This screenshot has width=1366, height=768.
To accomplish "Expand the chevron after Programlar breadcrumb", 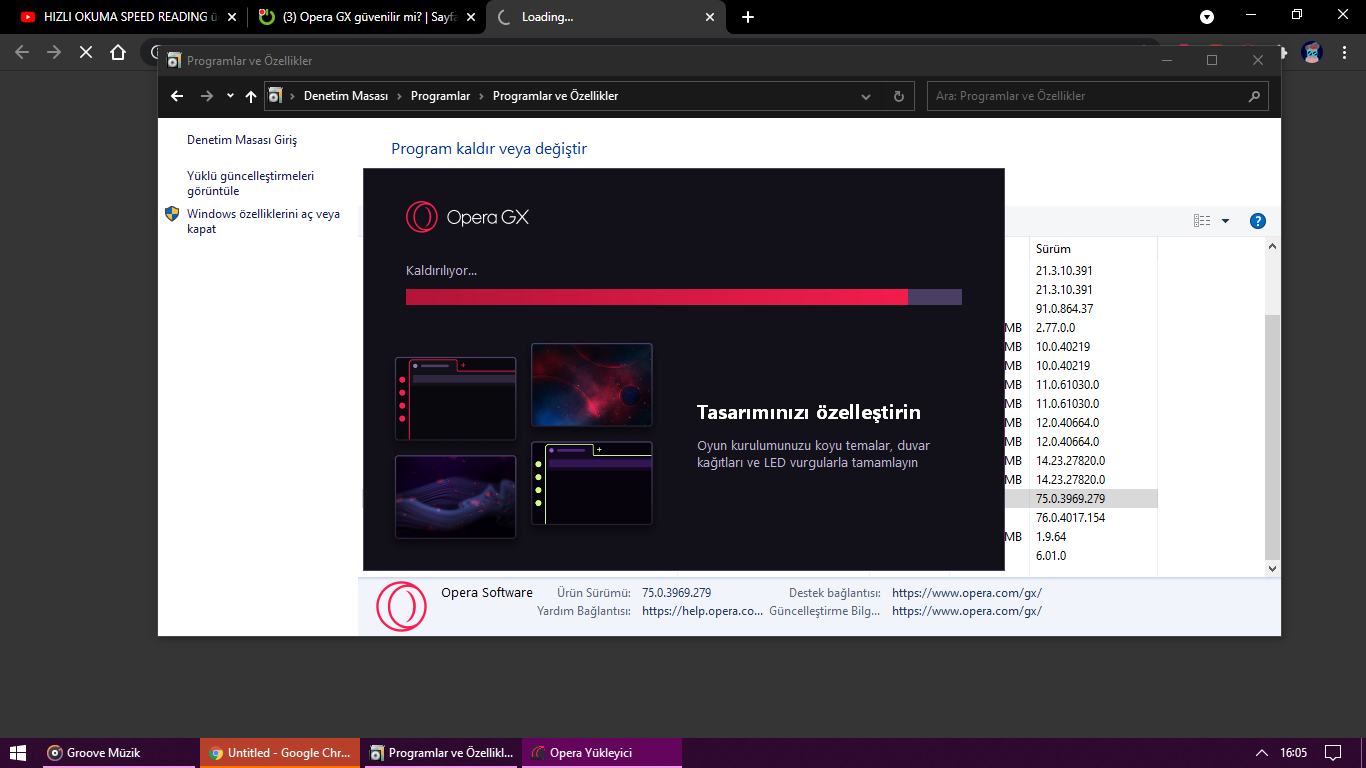I will tap(481, 96).
